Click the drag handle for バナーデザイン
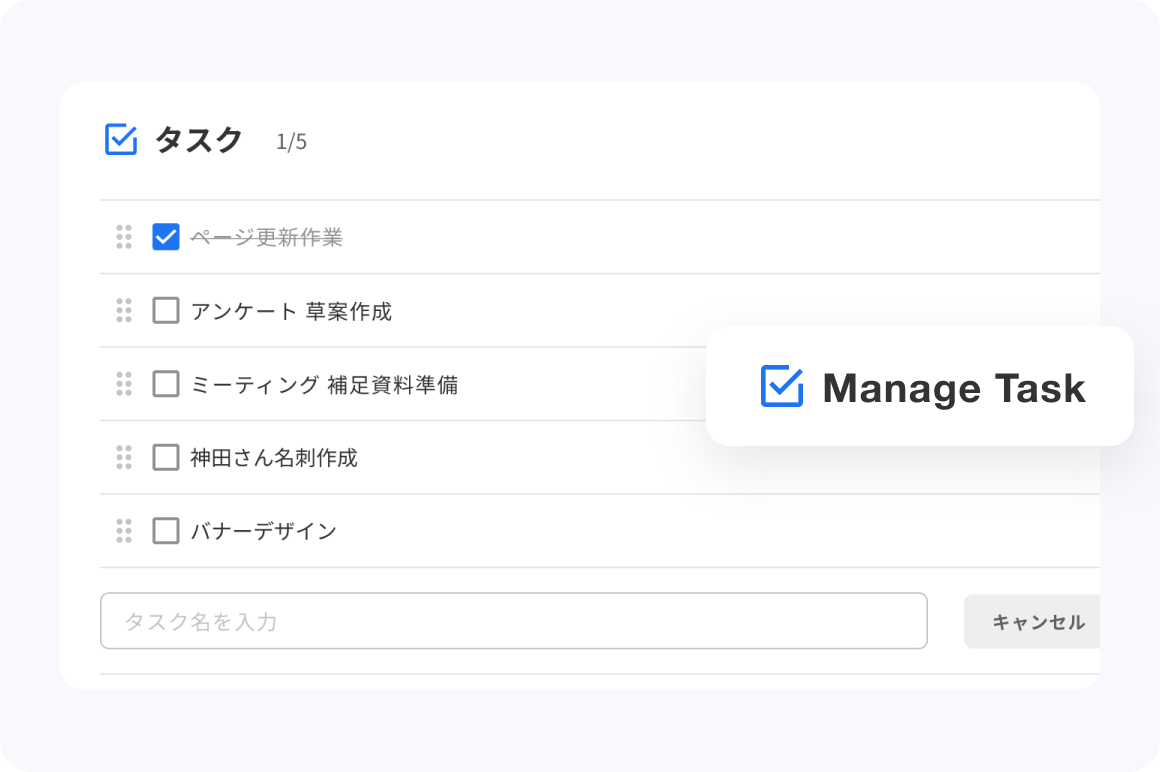The image size is (1160, 772). [124, 531]
